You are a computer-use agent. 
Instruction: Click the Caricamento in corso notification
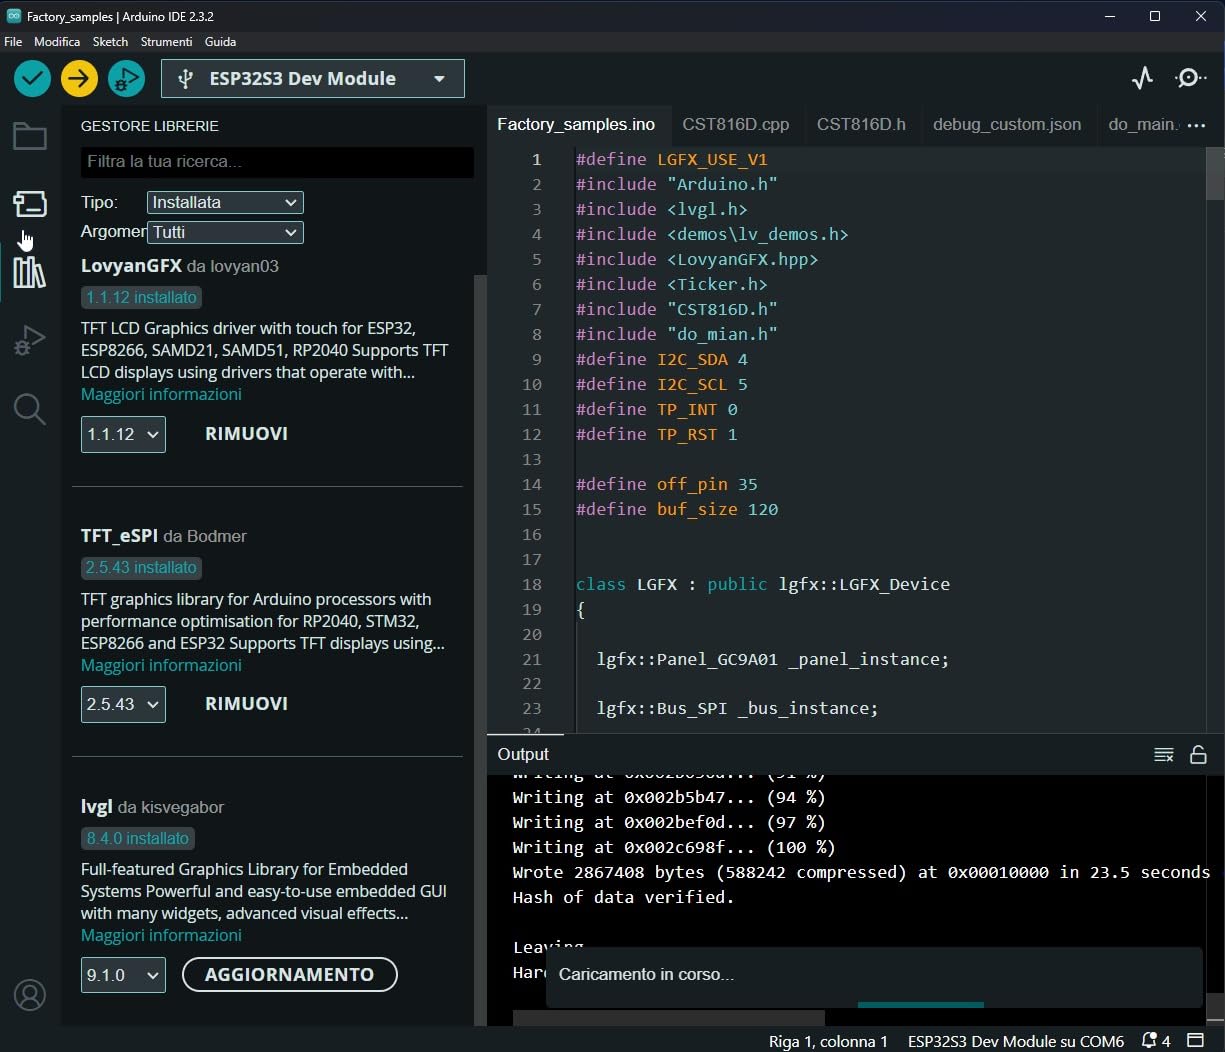point(874,977)
